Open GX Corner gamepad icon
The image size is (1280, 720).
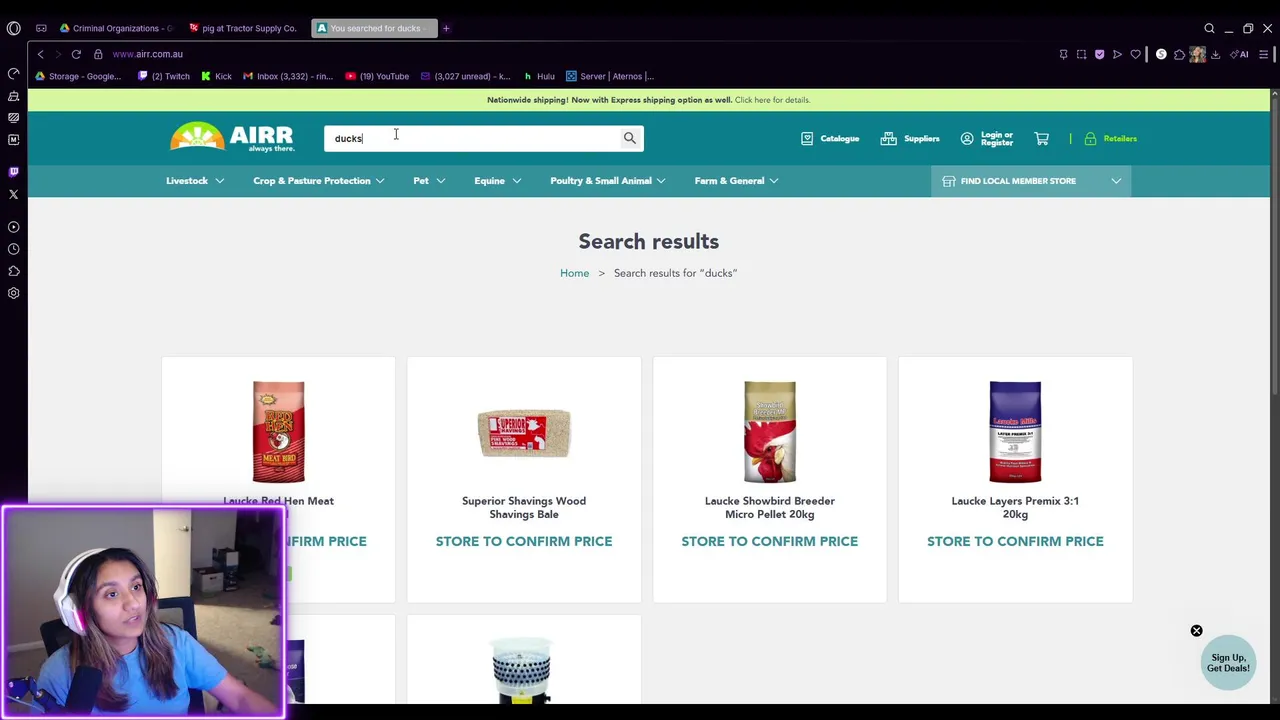click(41, 28)
